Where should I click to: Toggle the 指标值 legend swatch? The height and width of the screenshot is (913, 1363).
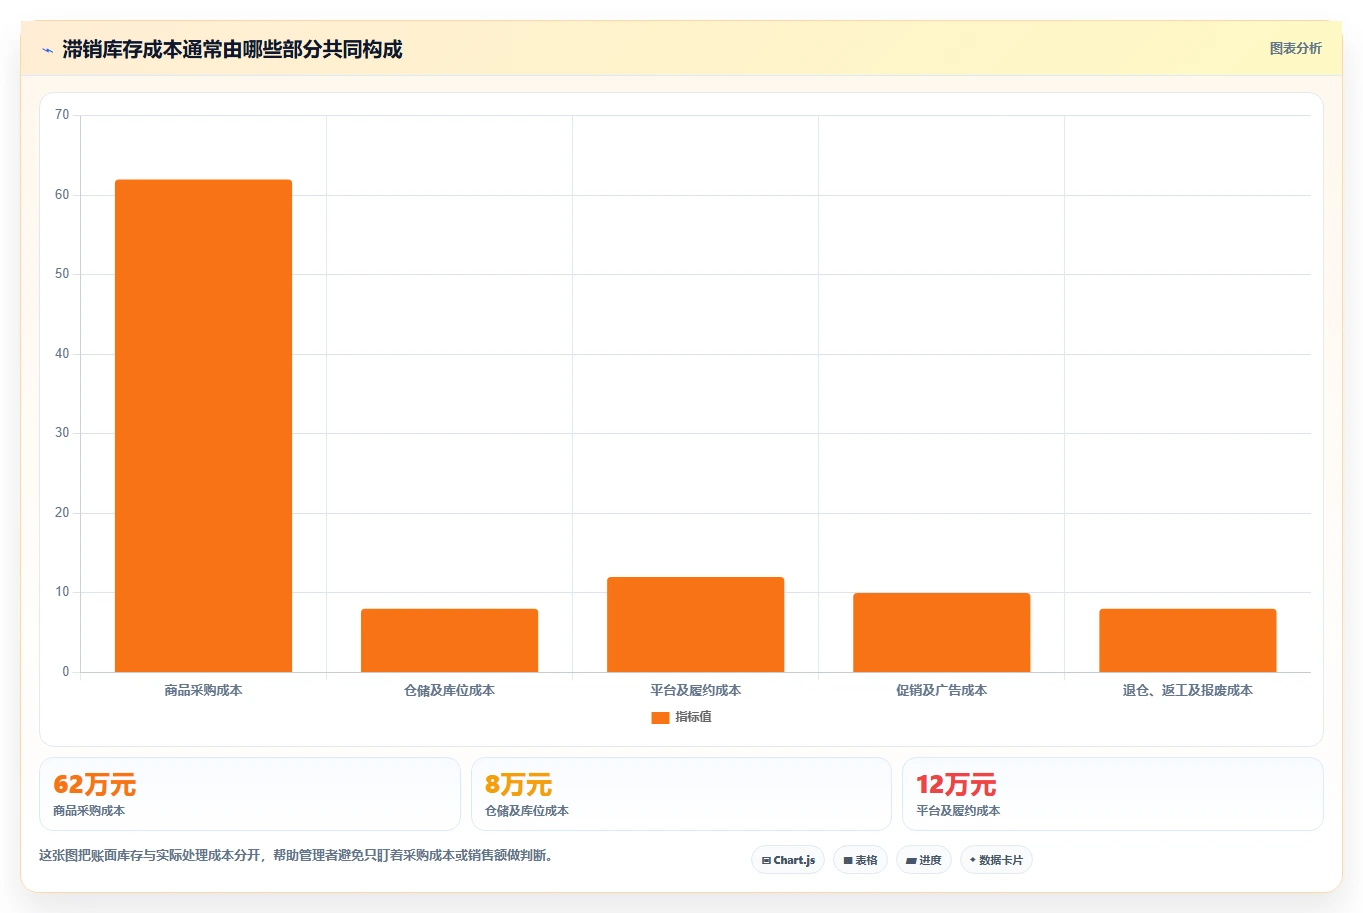(660, 717)
